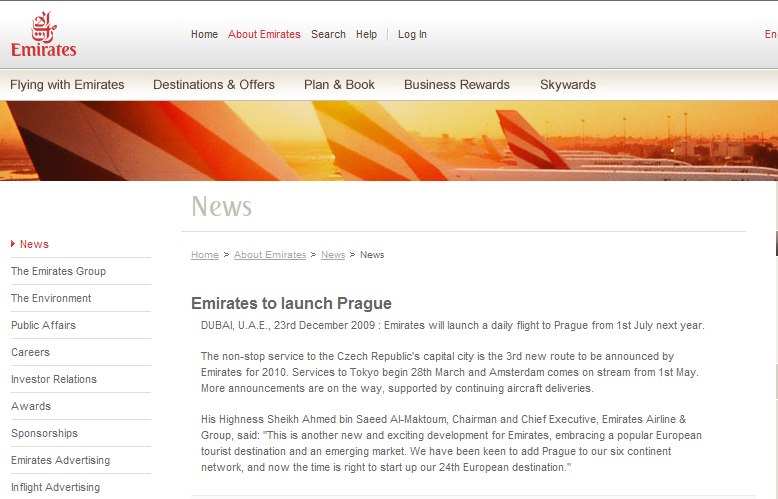Click the Emirates logo
Viewport: 778px width, 499px height.
44,34
